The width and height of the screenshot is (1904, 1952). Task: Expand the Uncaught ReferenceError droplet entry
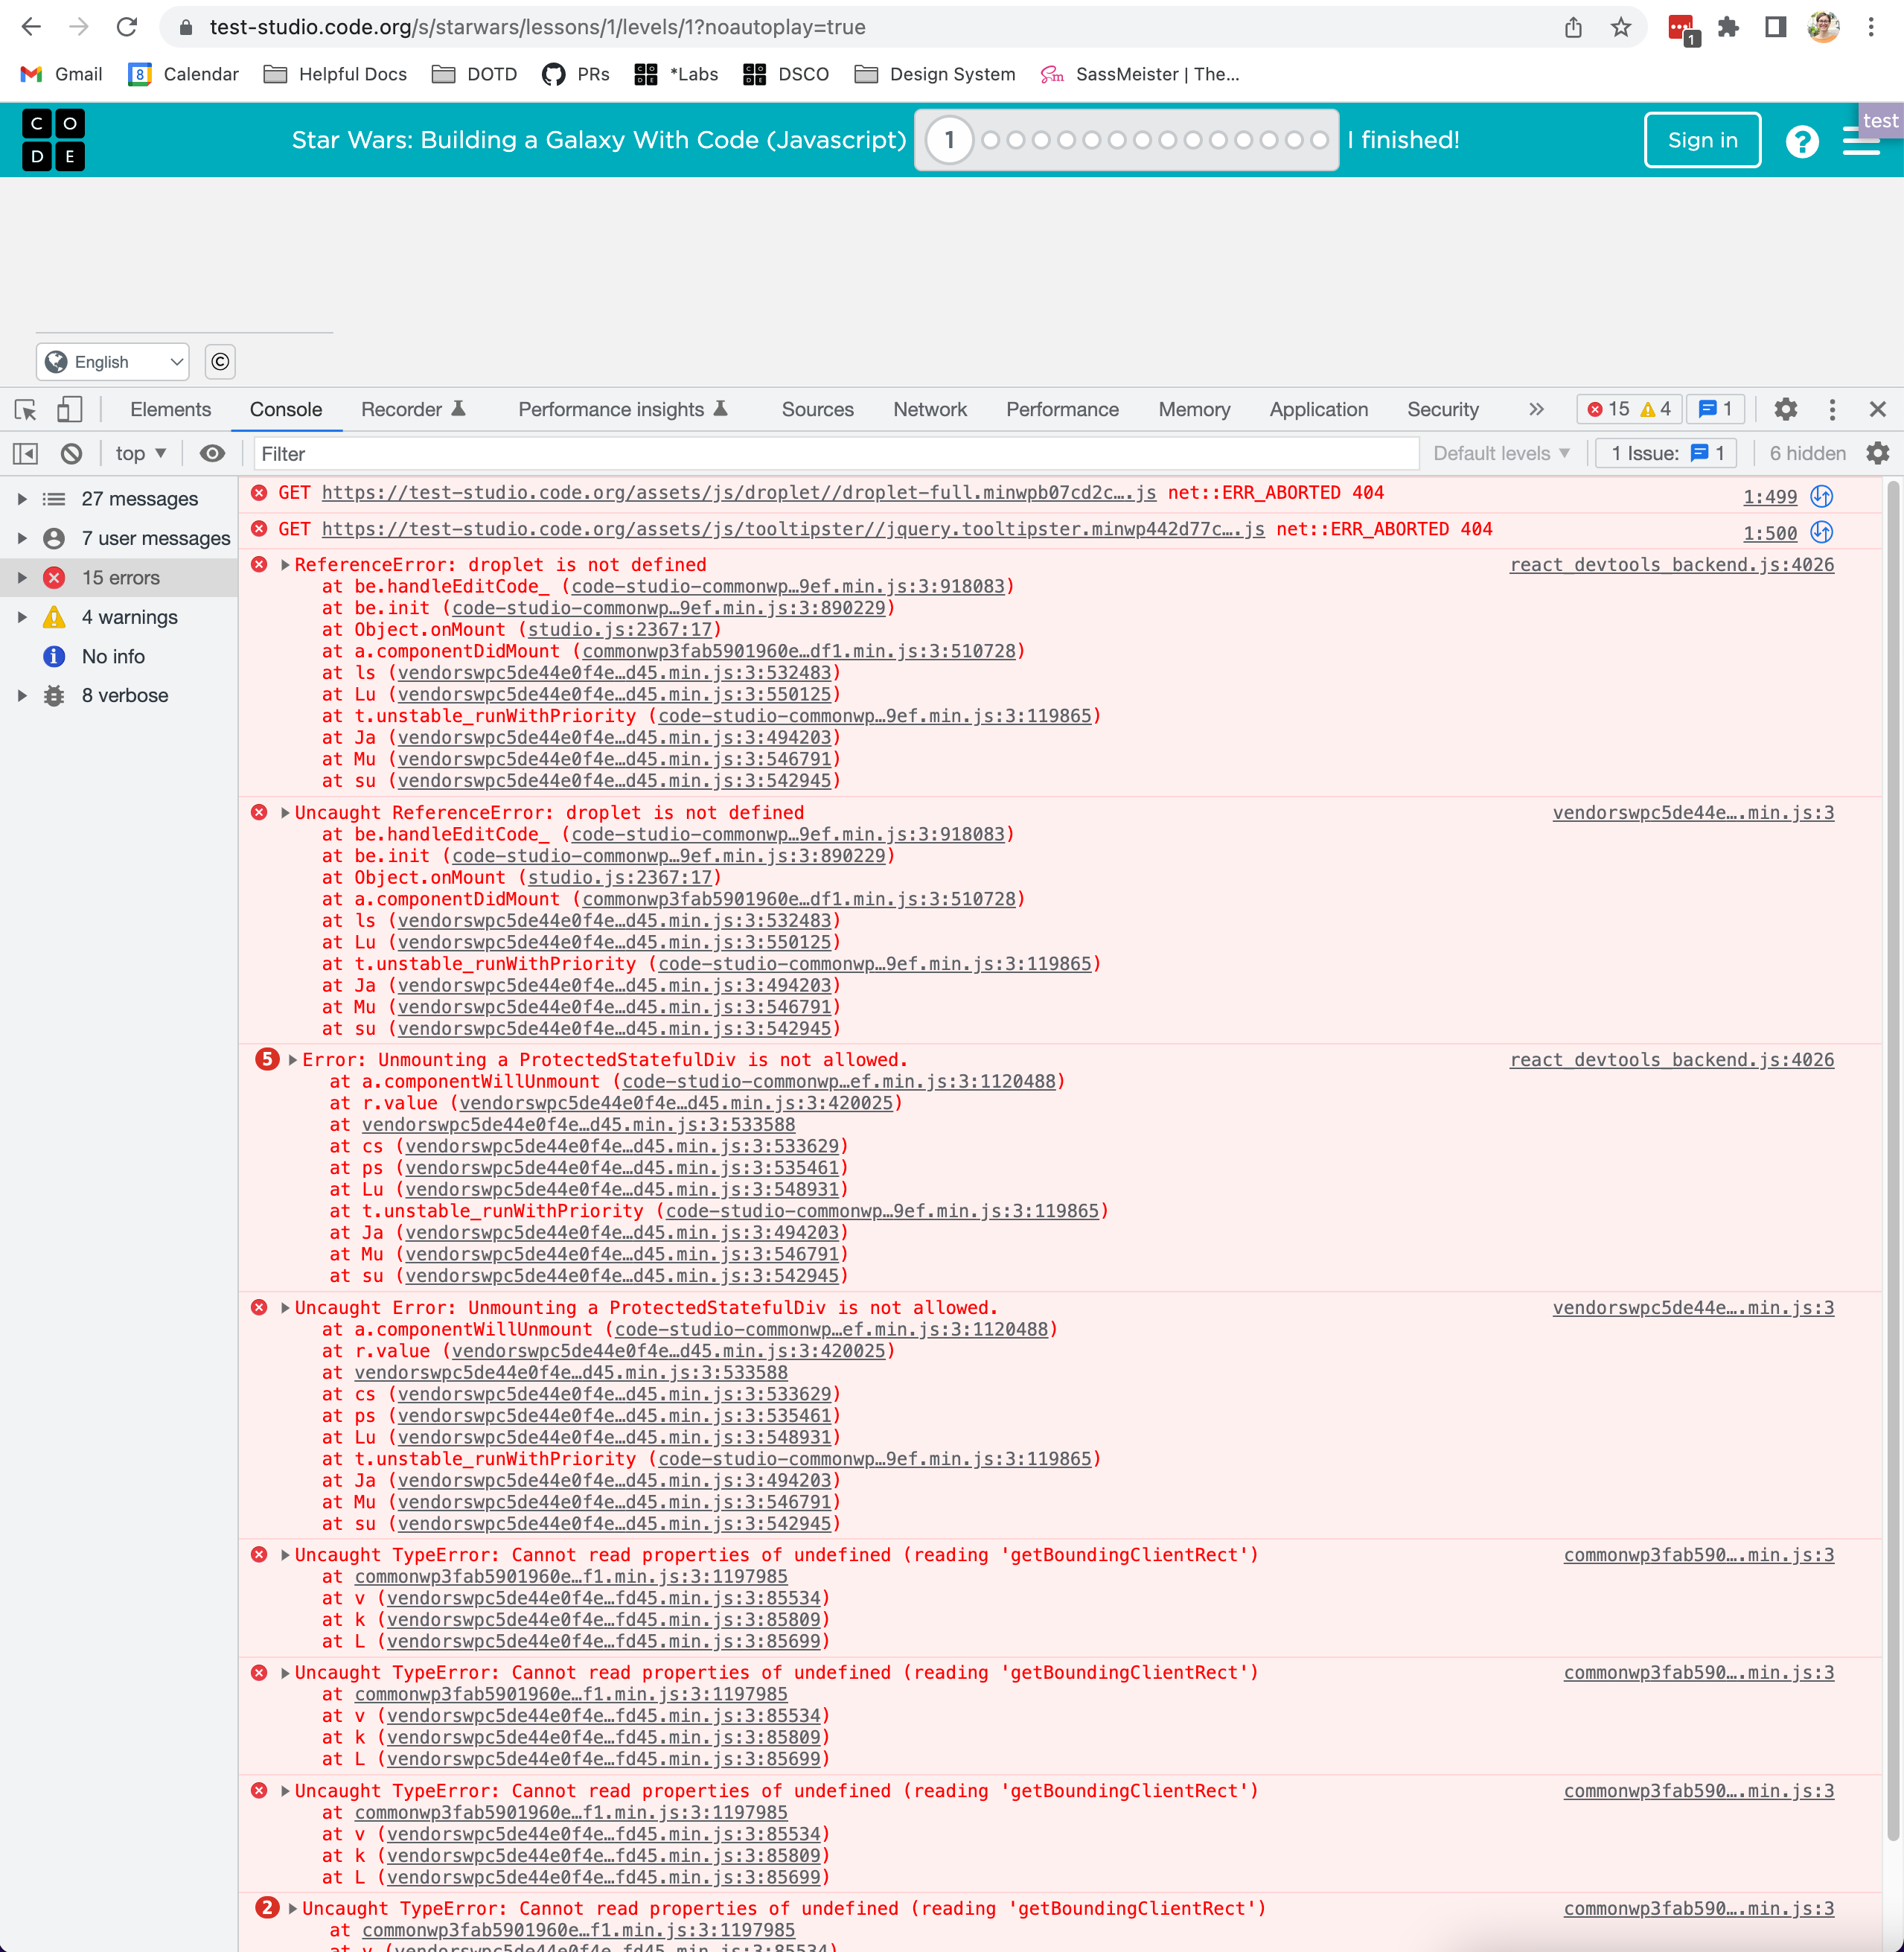(285, 813)
